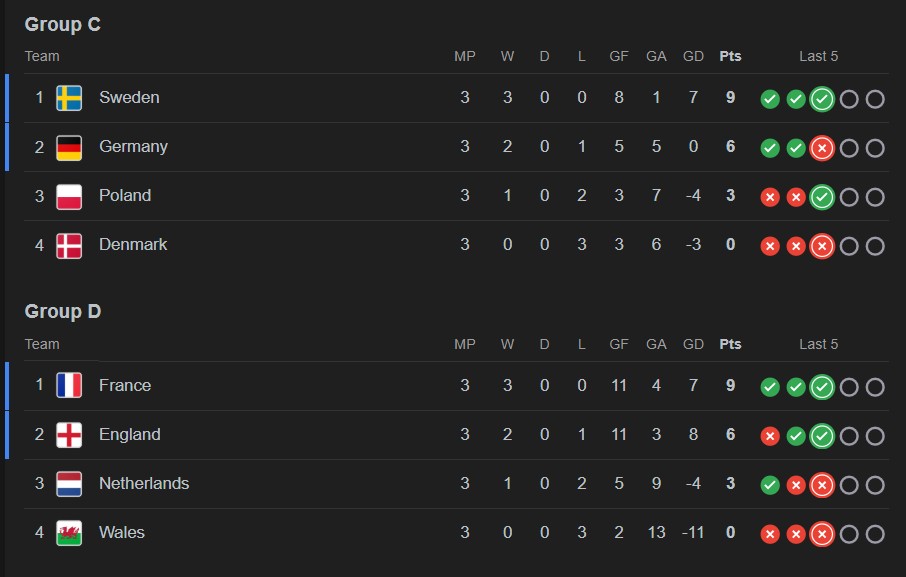
Task: Click the Poland flag icon
Action: point(69,196)
